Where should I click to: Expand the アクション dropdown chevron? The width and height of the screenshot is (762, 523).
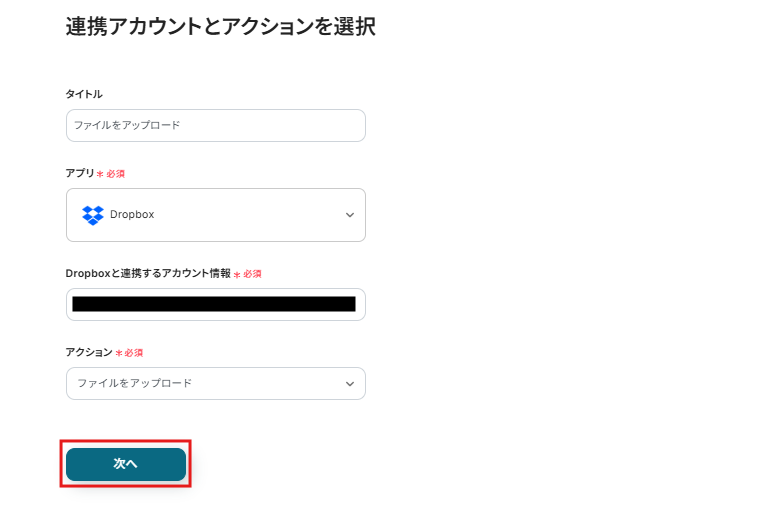350,384
